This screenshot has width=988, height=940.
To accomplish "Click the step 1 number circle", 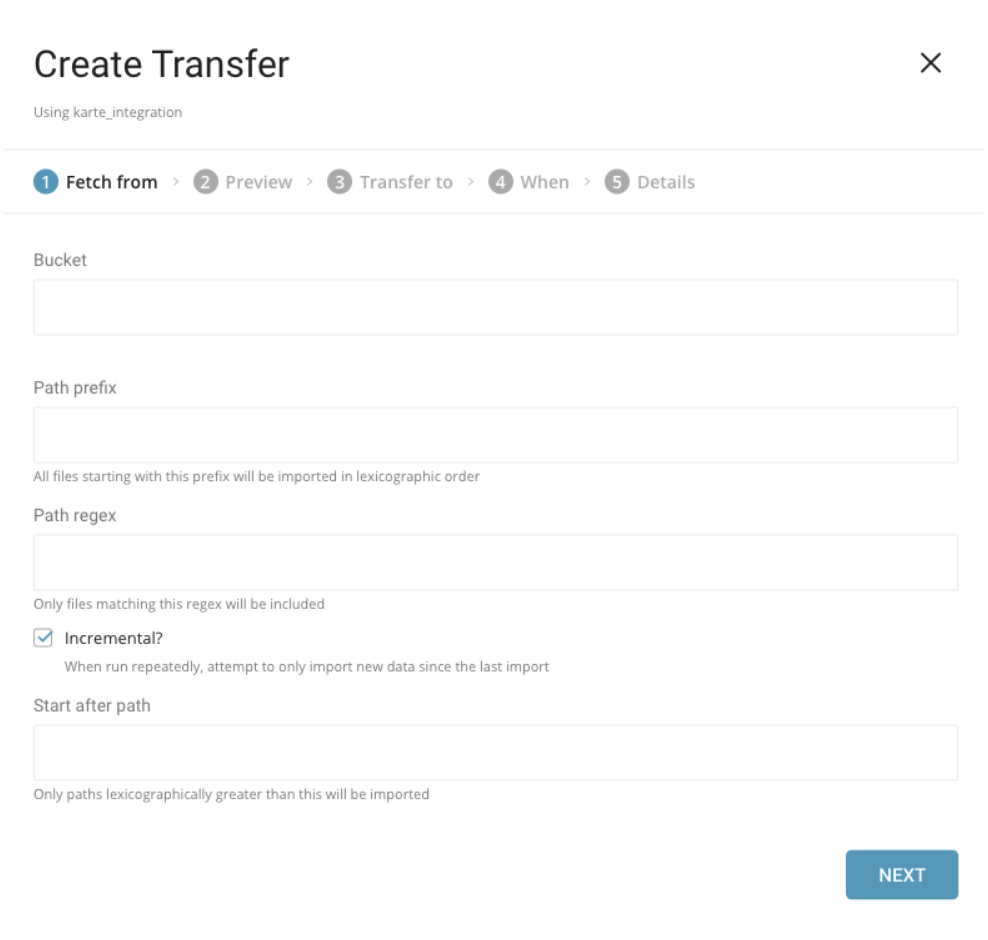I will pos(46,182).
